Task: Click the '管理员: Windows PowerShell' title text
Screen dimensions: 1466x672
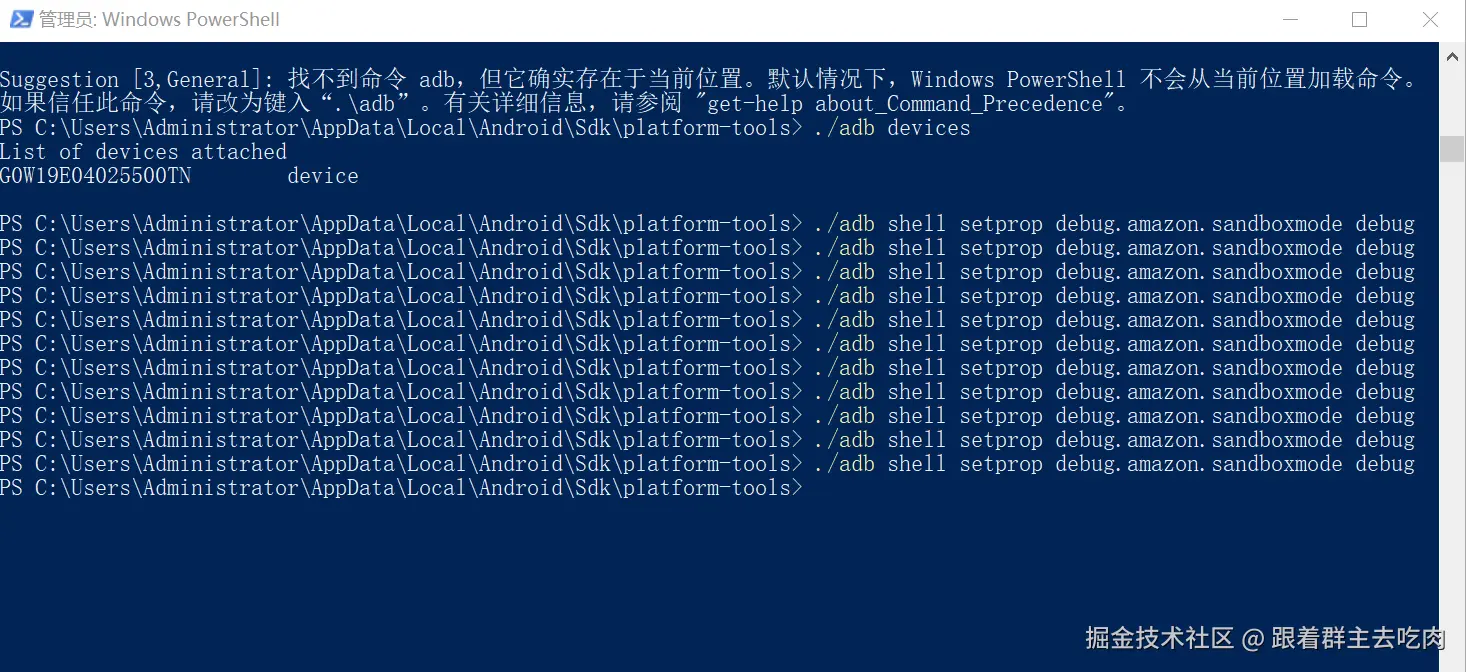Action: pos(159,19)
